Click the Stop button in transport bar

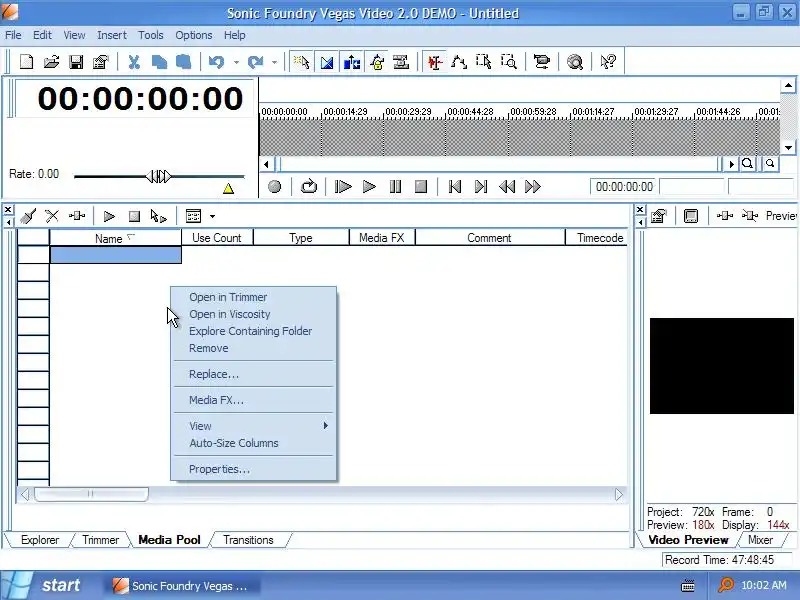pos(421,187)
